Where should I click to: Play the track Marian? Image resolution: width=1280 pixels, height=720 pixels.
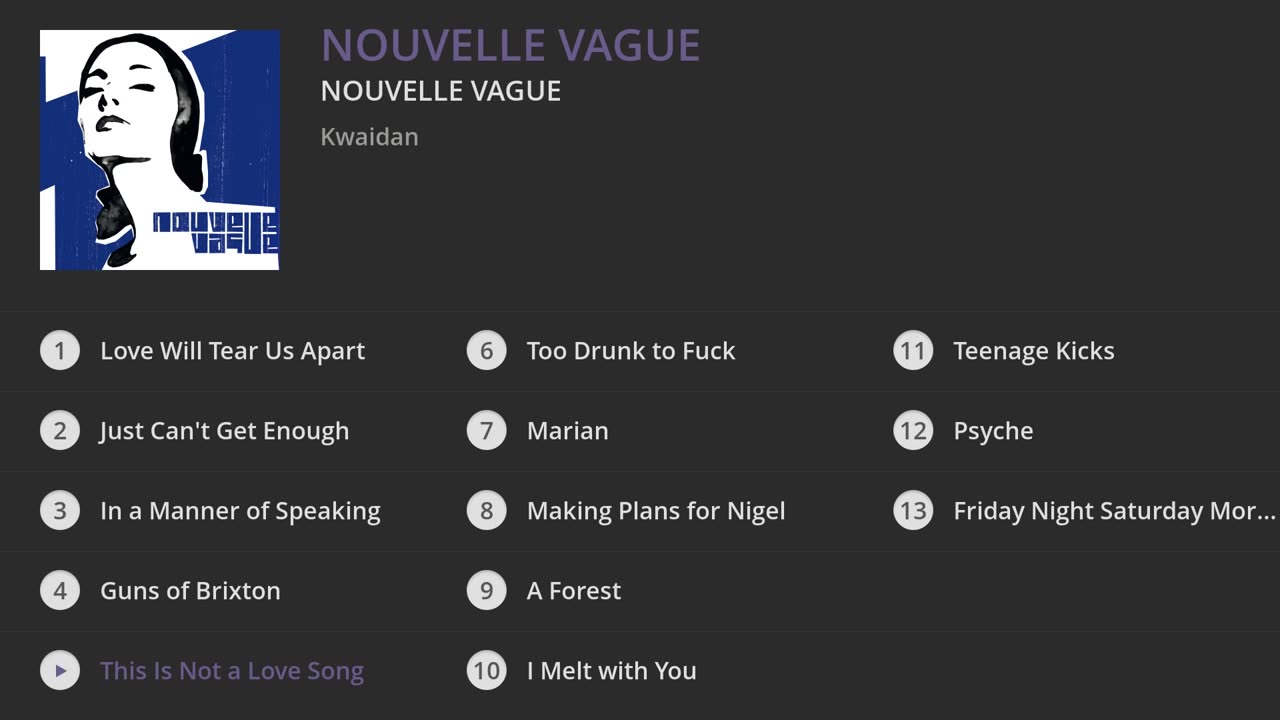coord(567,431)
